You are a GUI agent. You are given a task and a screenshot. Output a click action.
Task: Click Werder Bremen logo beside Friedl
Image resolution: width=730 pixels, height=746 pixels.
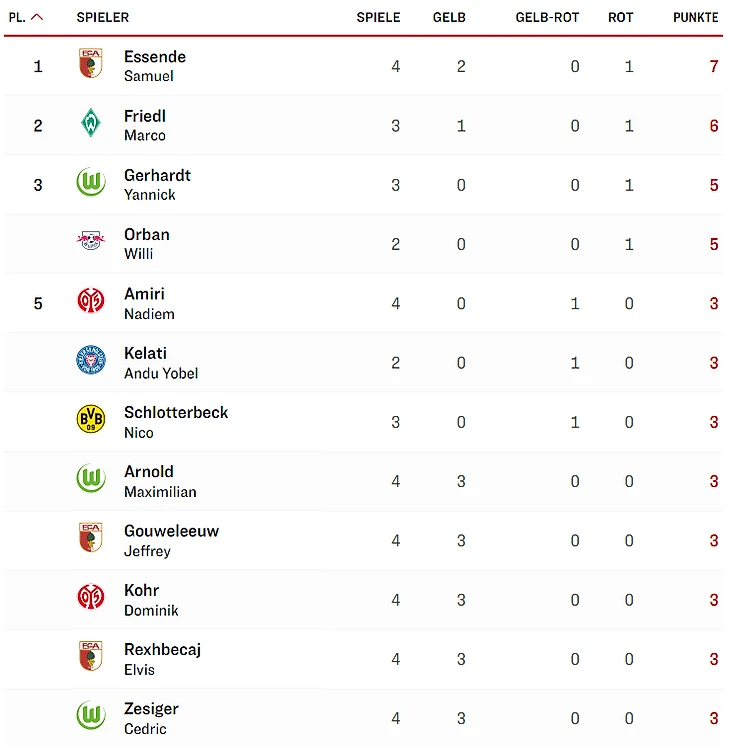click(91, 123)
